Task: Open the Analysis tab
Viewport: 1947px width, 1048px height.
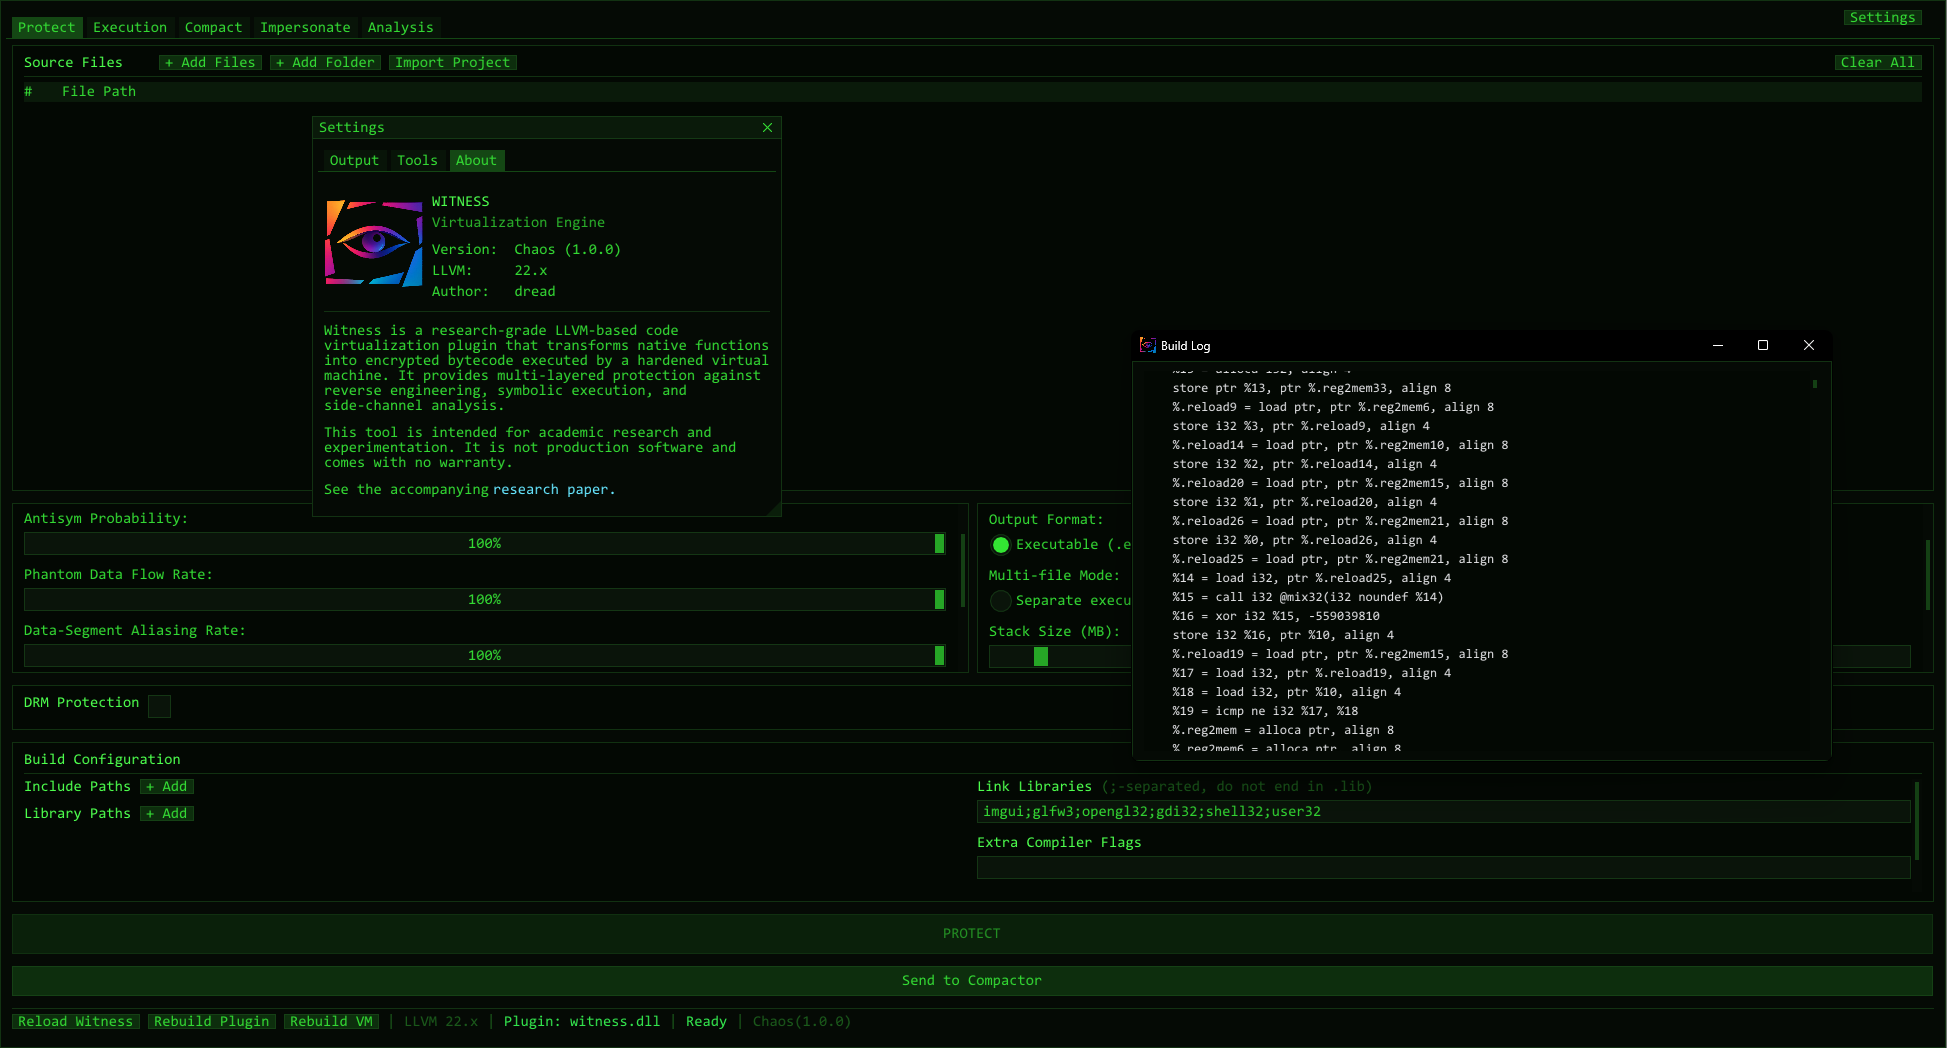Action: click(400, 27)
